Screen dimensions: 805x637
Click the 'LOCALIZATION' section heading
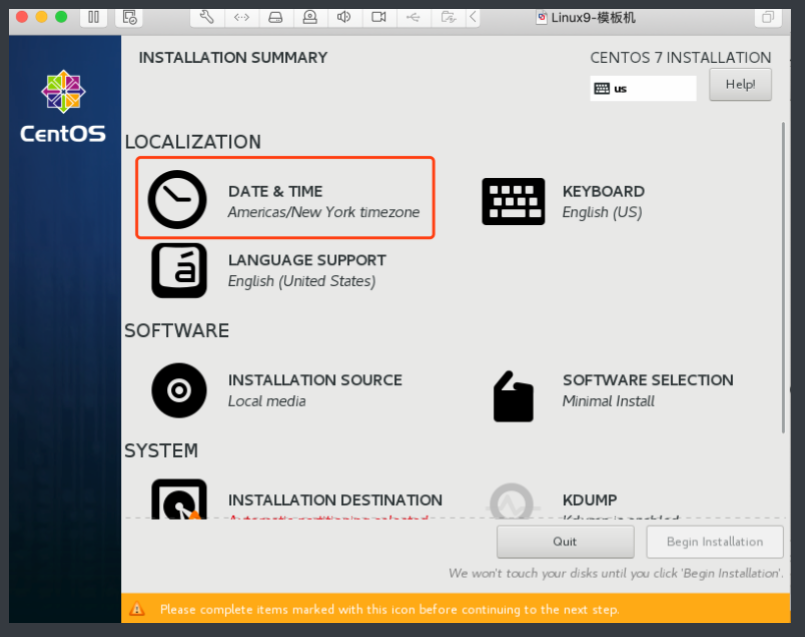(193, 142)
